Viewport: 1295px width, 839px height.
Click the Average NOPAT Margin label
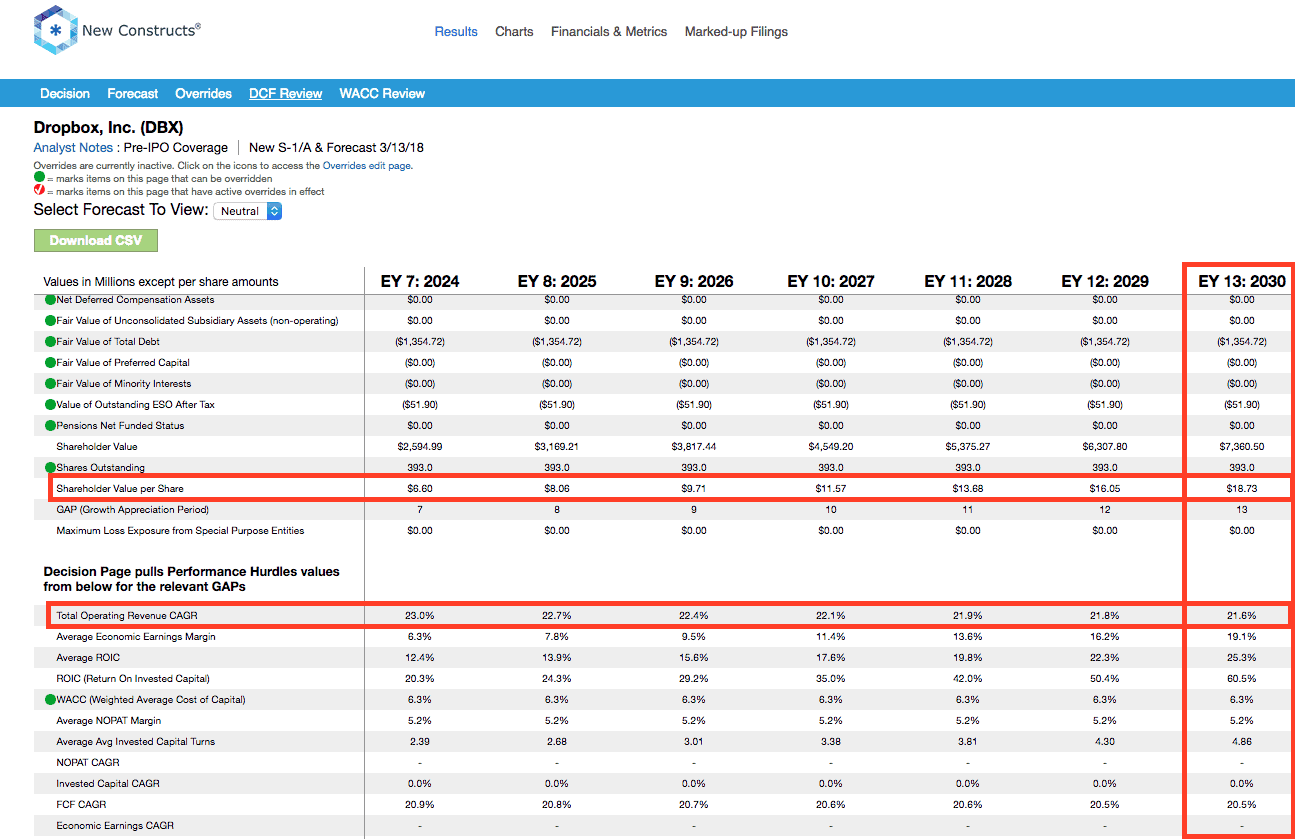[108, 721]
